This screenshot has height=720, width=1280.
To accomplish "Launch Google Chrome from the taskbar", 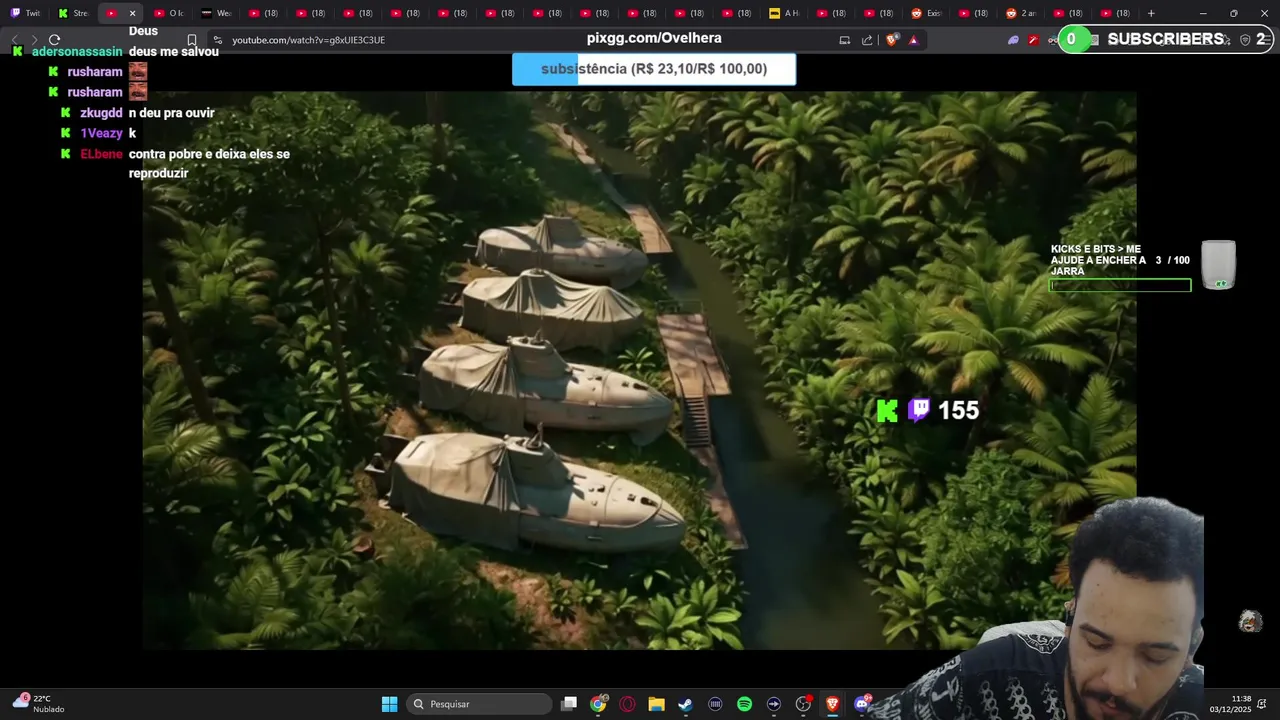I will point(598,704).
